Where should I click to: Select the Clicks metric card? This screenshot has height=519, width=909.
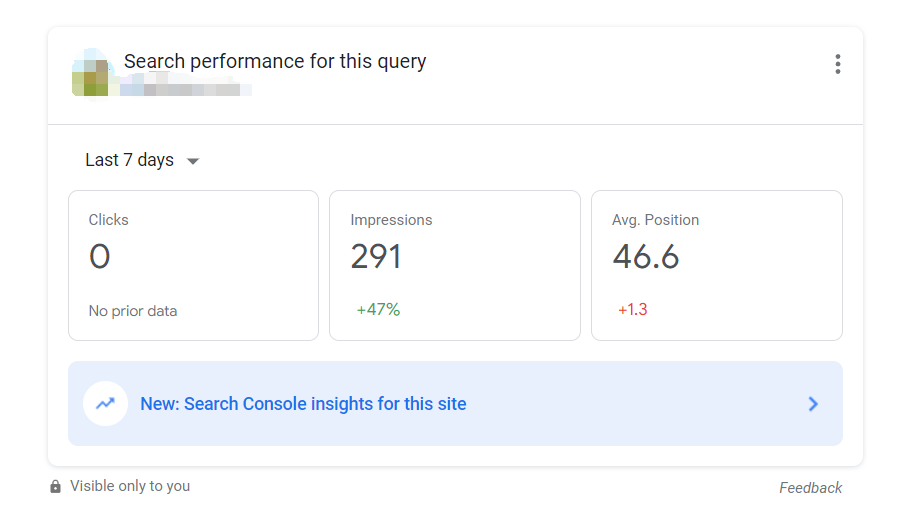(194, 266)
